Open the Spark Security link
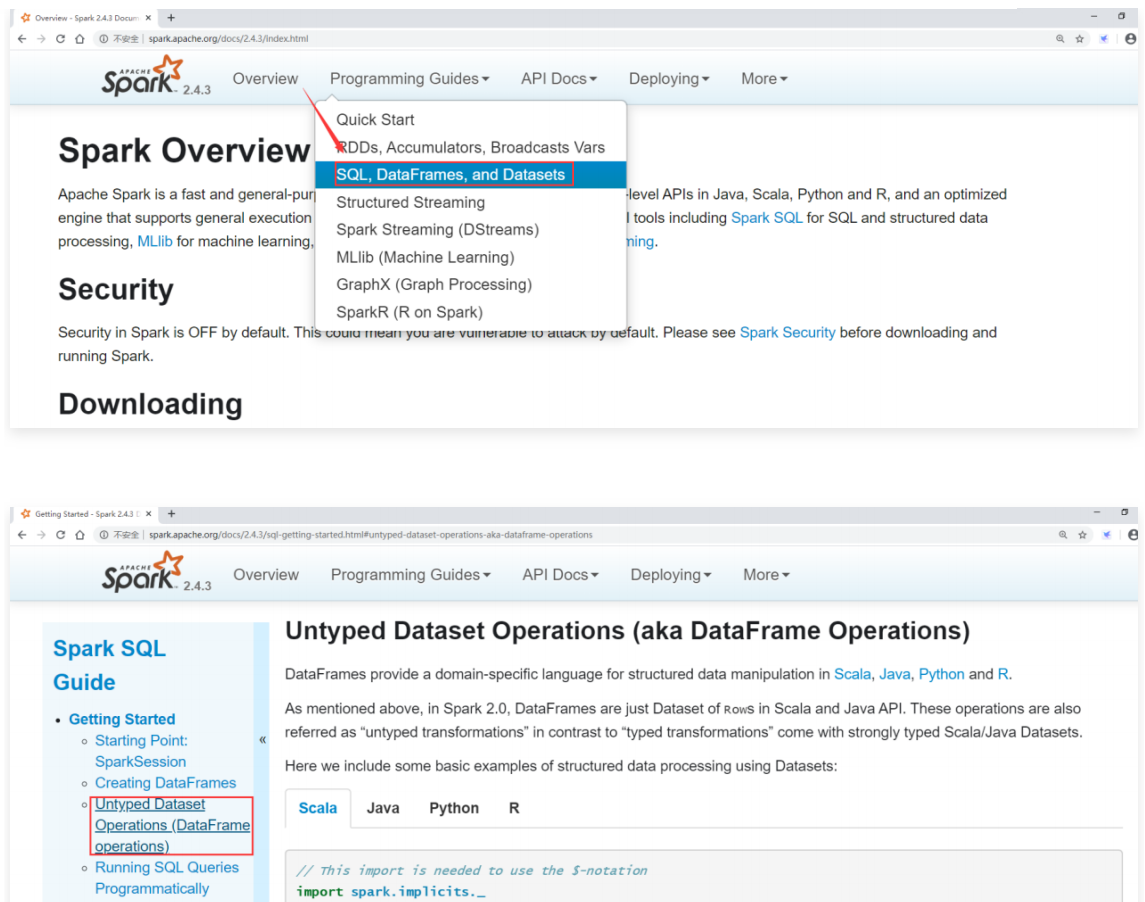Screen dimensions: 1145x902 point(787,332)
